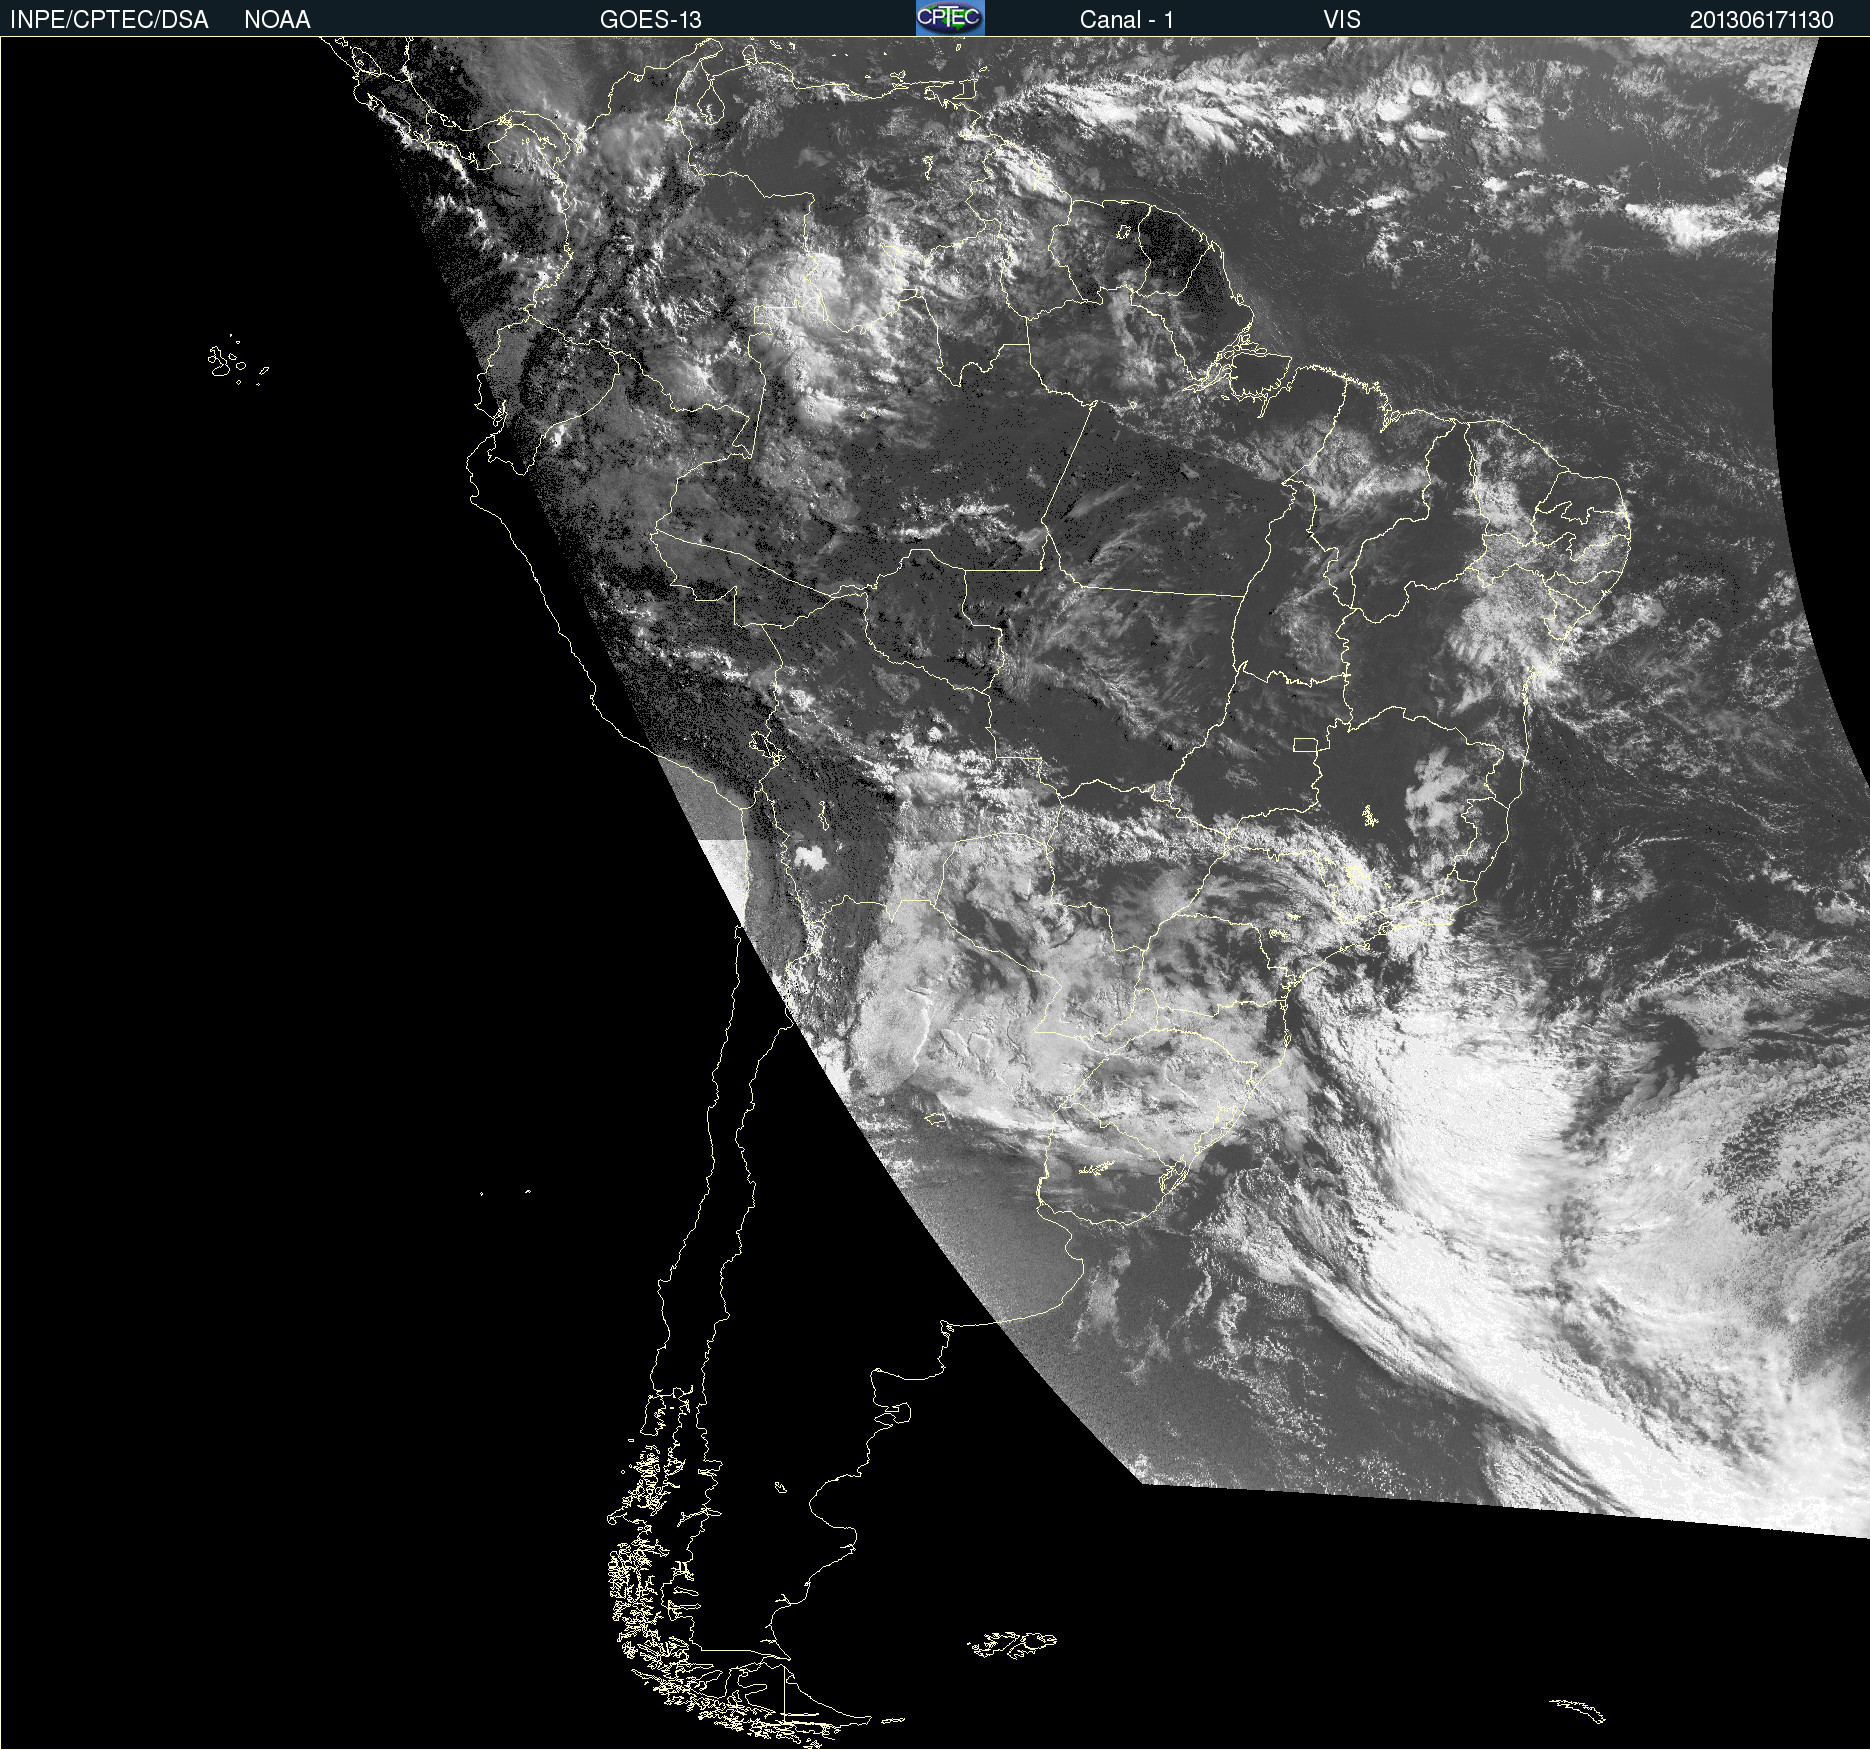Select the GOES-13 satellite label
Screen dimensions: 1870x1750
650,20
